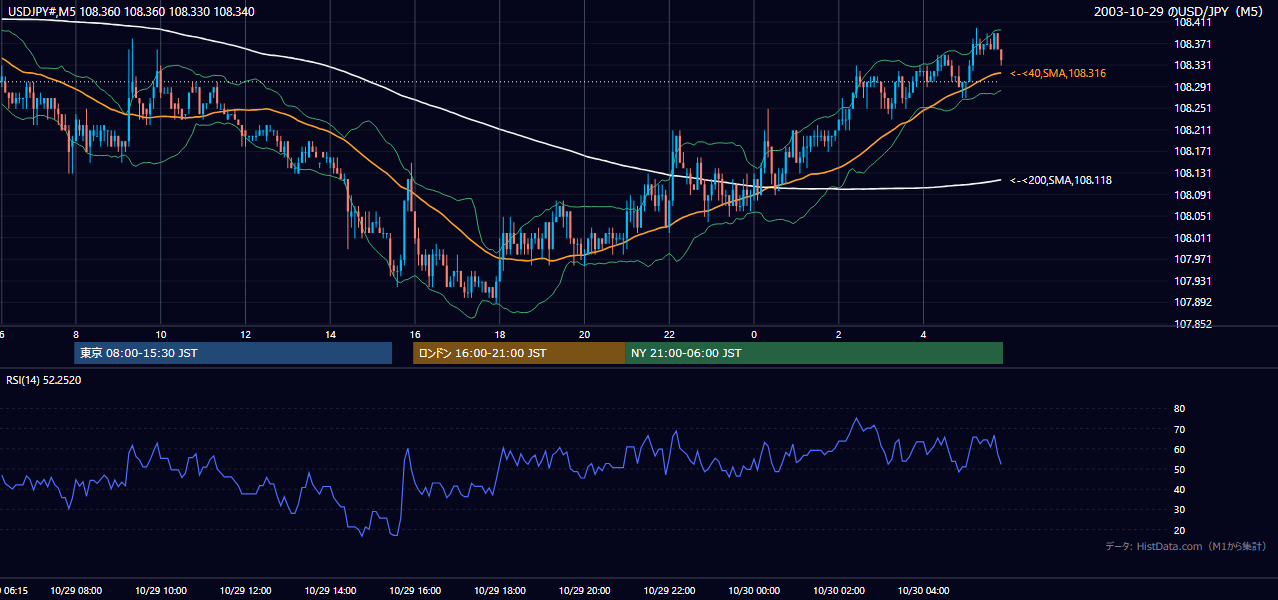Click time axis label 10/29 10:00
This screenshot has height=600, width=1278.
[162, 591]
